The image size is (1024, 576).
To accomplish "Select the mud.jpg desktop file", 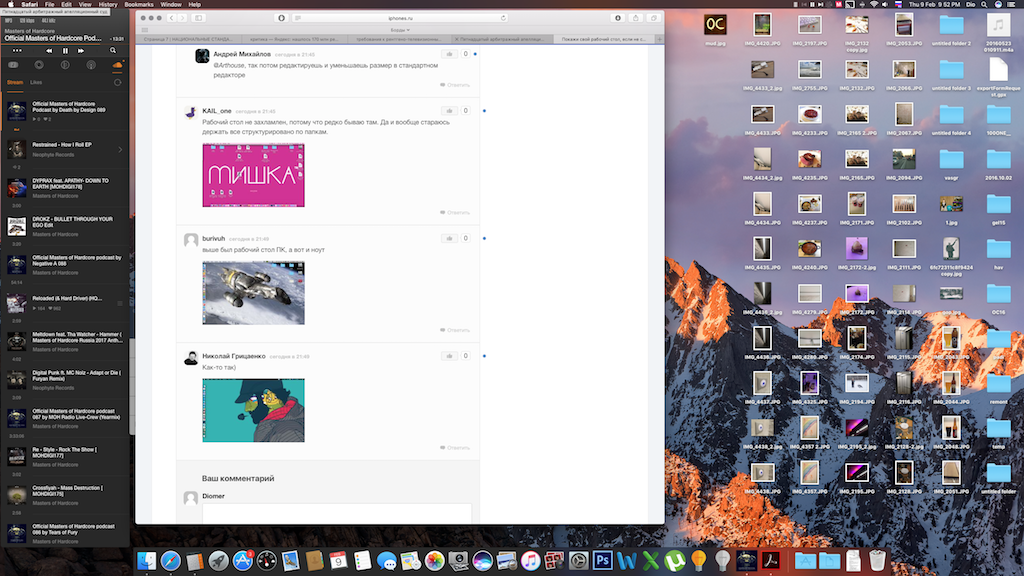I will (x=715, y=30).
